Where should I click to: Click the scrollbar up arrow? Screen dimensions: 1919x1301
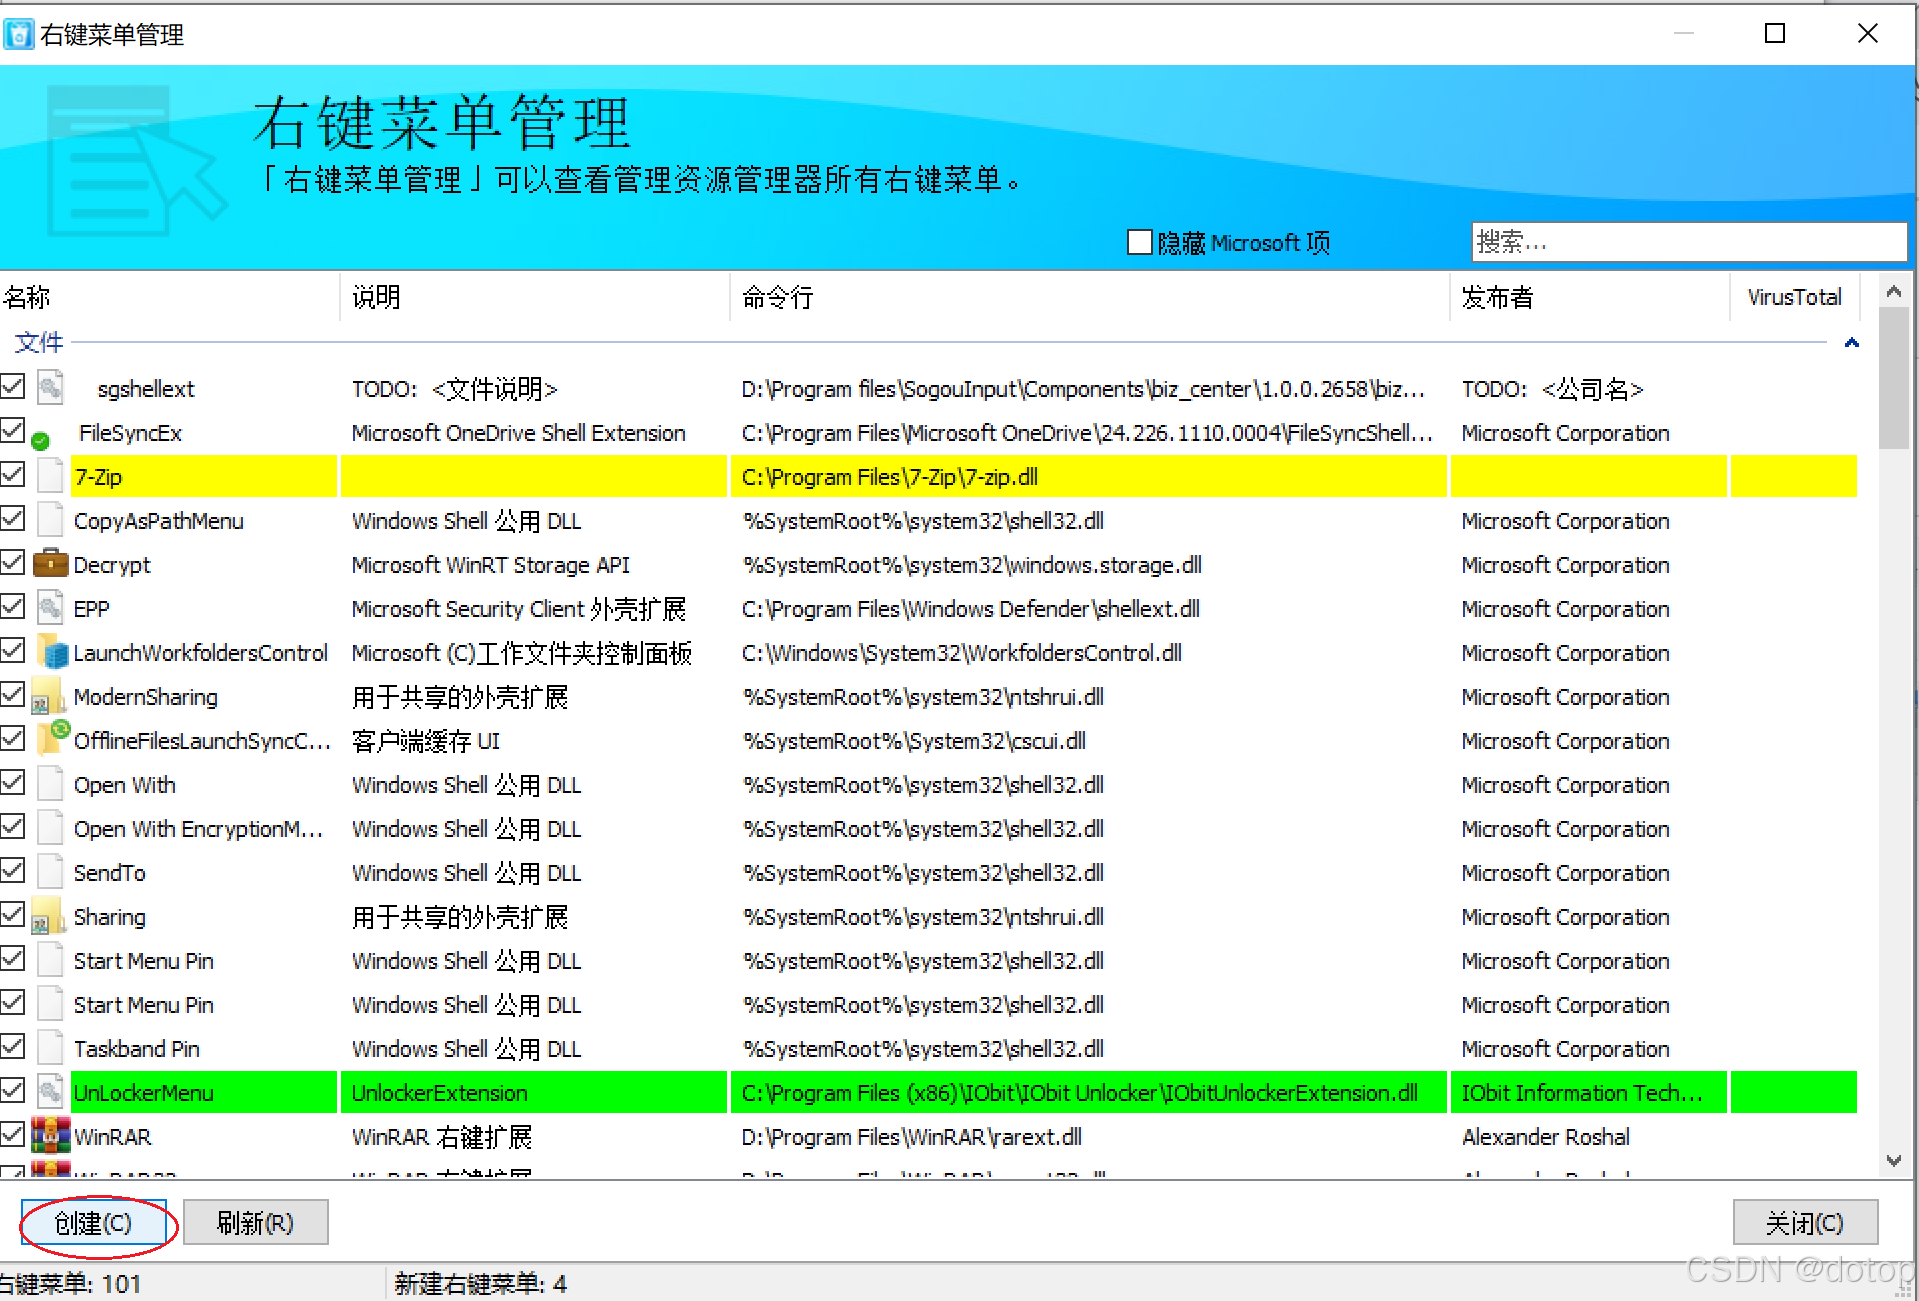(1893, 292)
